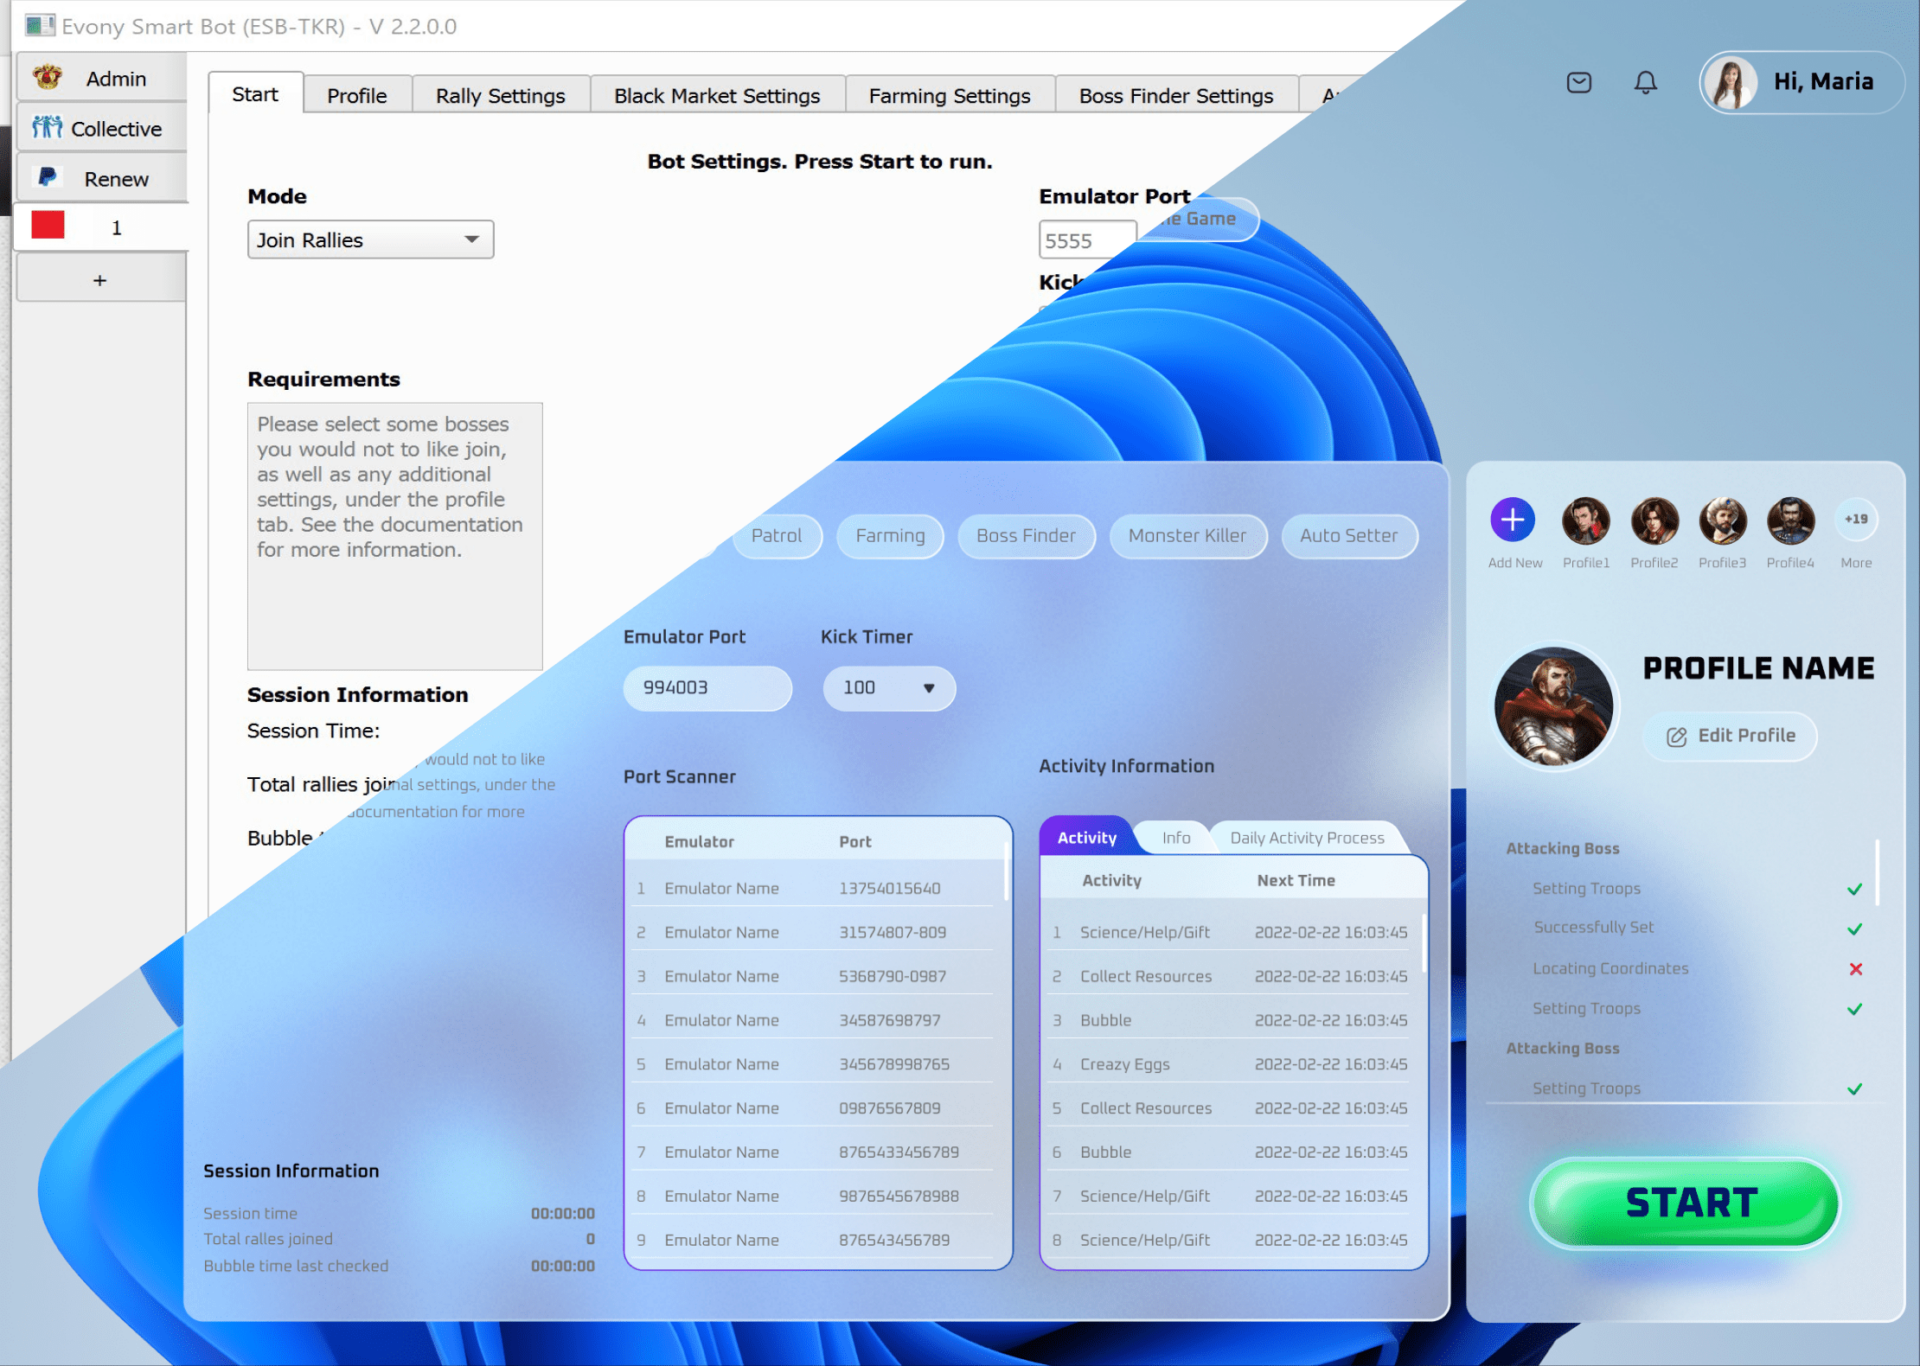Click port 34587698797 in row 4
This screenshot has width=1920, height=1366.
(x=889, y=1020)
